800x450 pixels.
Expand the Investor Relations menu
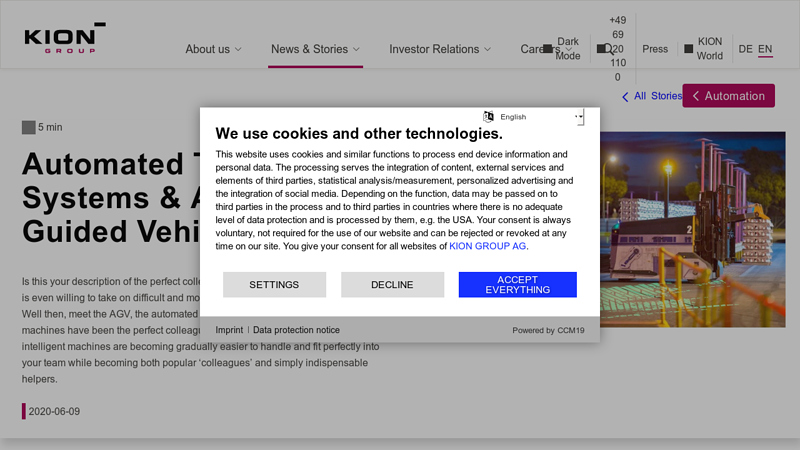click(440, 49)
